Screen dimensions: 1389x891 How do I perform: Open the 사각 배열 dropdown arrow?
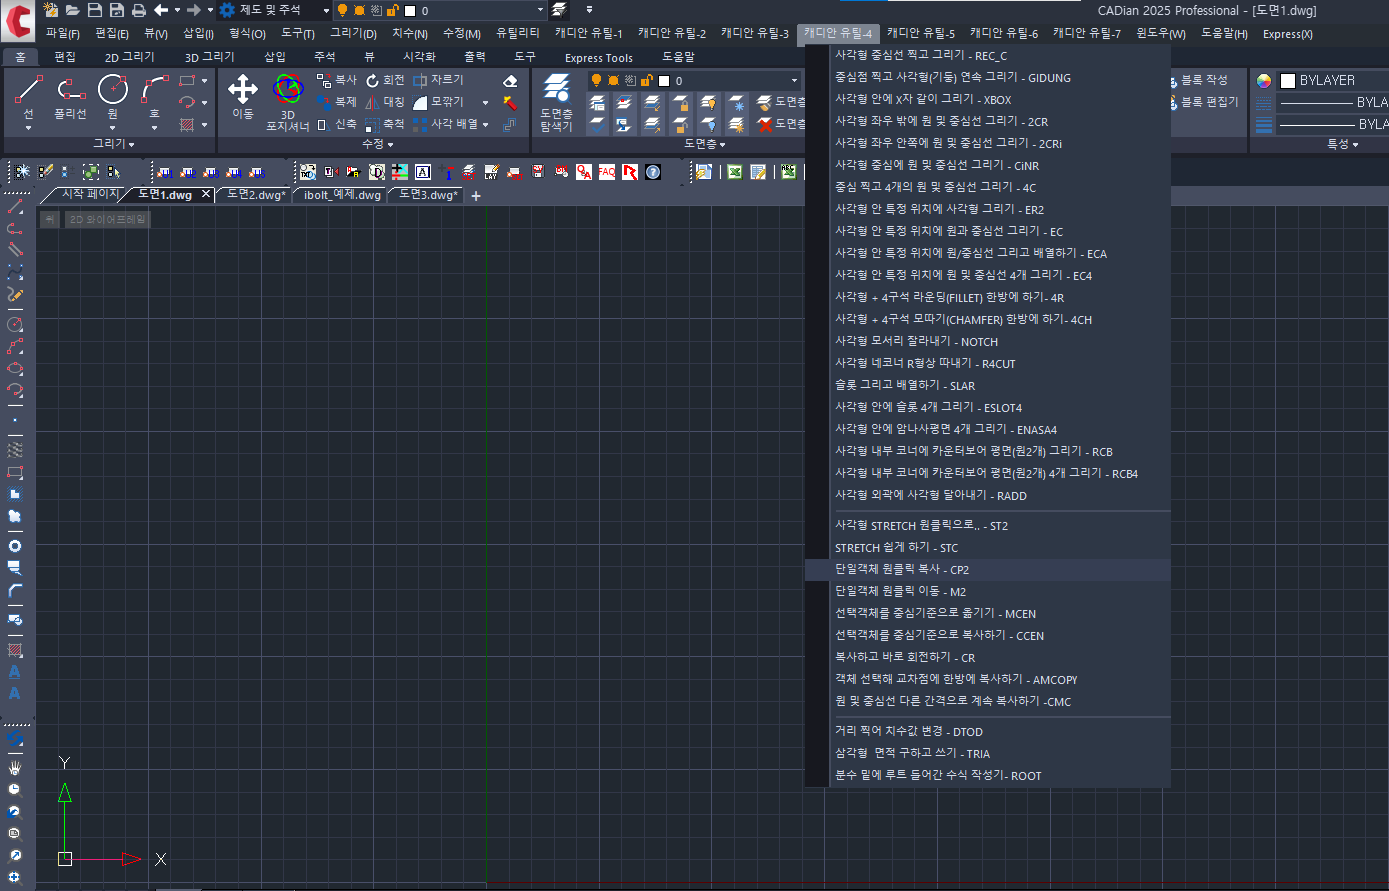[x=485, y=124]
